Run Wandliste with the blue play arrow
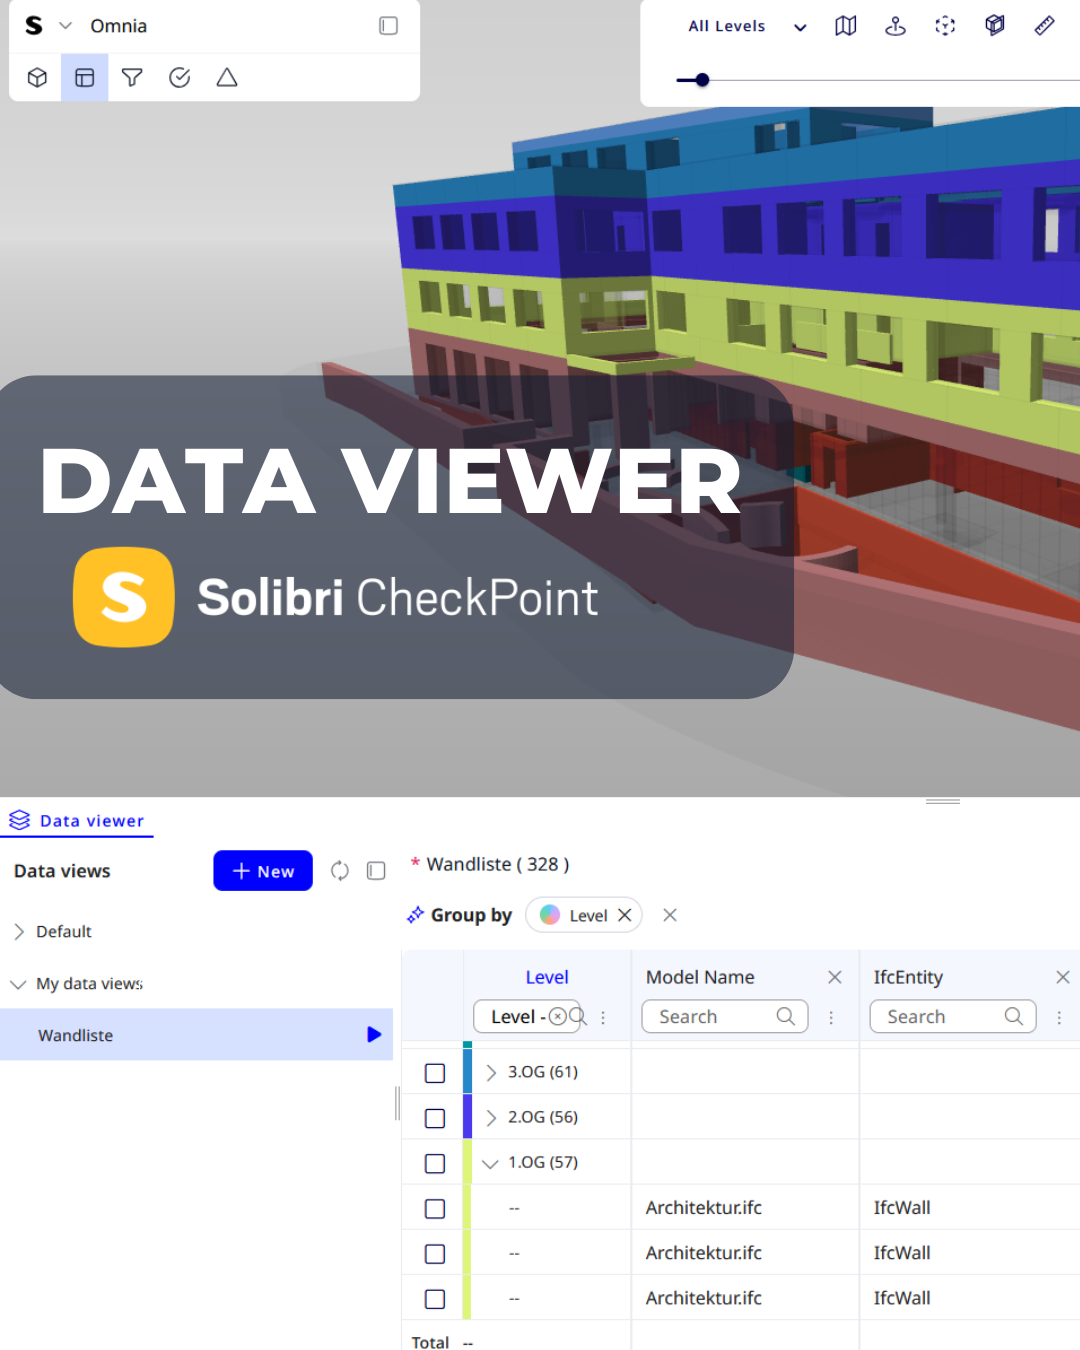This screenshot has height=1350, width=1080. 374,1035
